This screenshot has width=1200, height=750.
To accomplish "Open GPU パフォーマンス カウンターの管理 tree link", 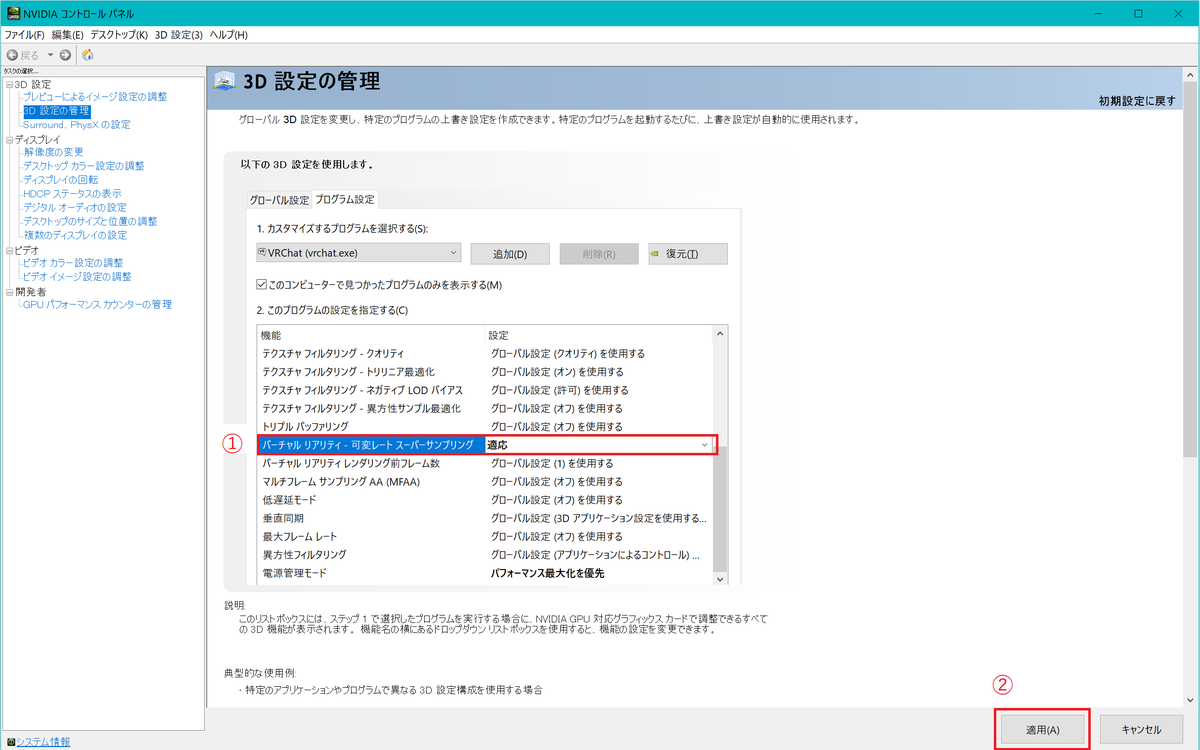I will click(97, 305).
